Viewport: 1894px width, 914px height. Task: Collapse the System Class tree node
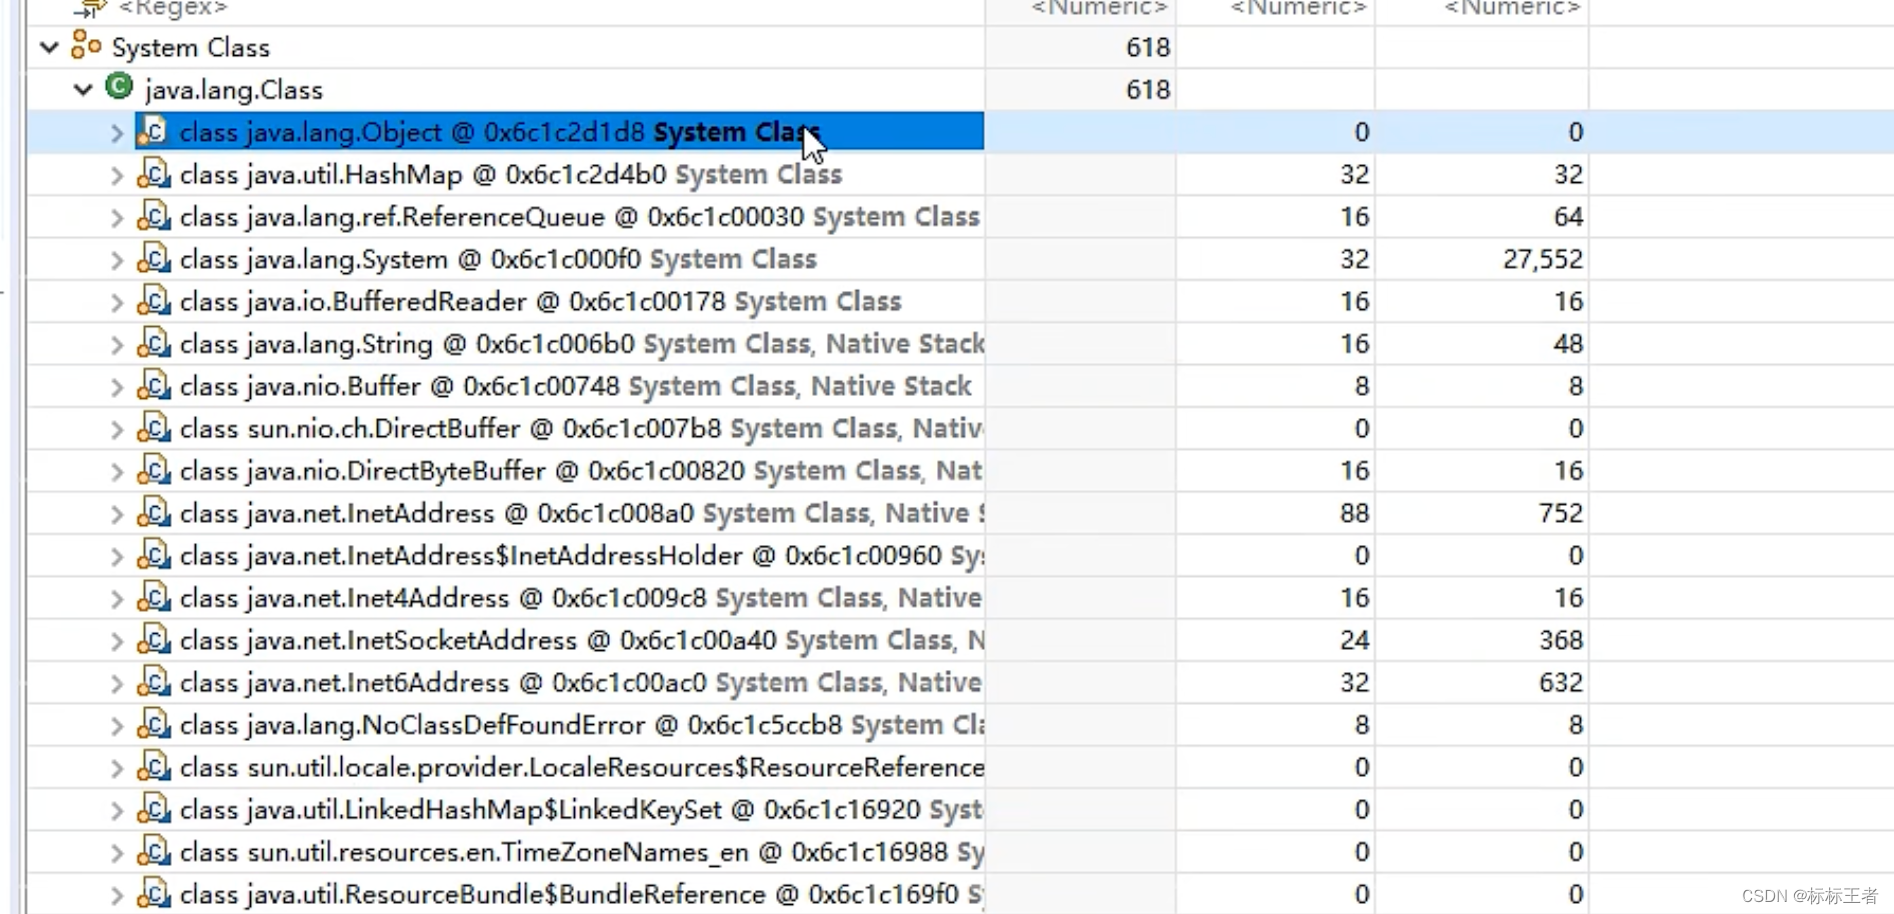coord(49,47)
